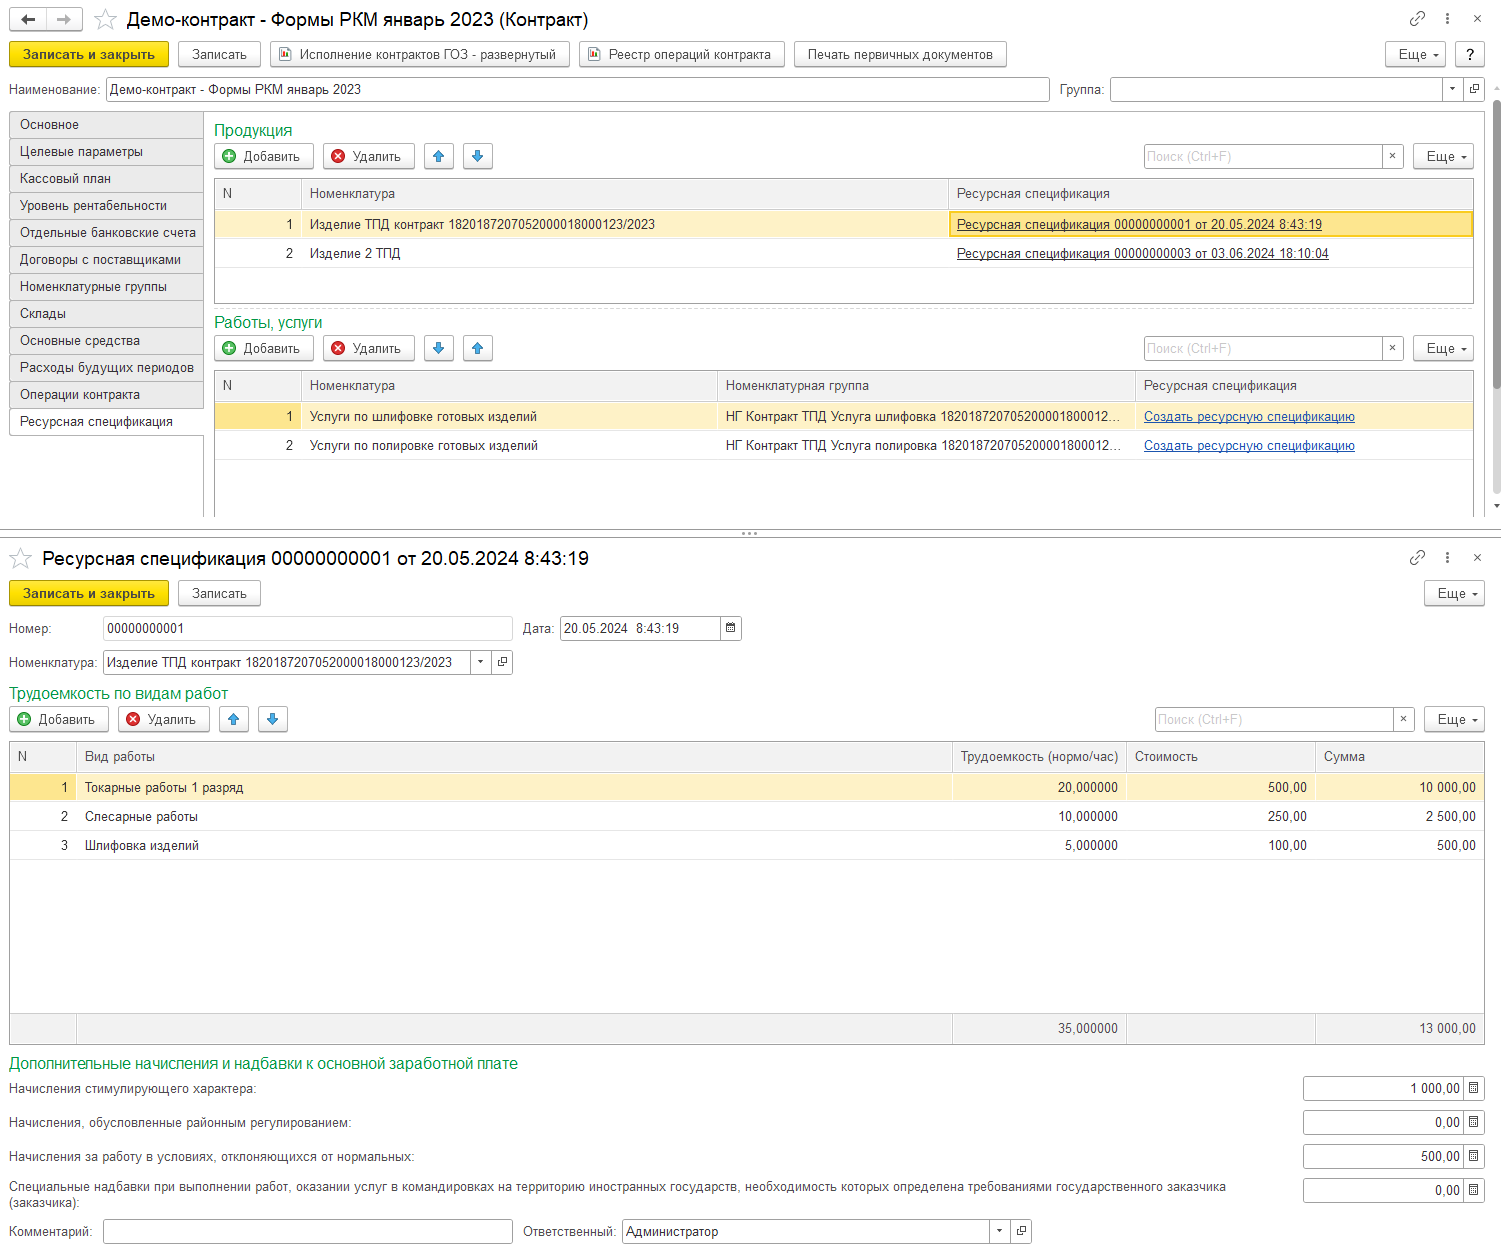Open Договоры с поставщиками section
The width and height of the screenshot is (1501, 1253).
pyautogui.click(x=106, y=259)
